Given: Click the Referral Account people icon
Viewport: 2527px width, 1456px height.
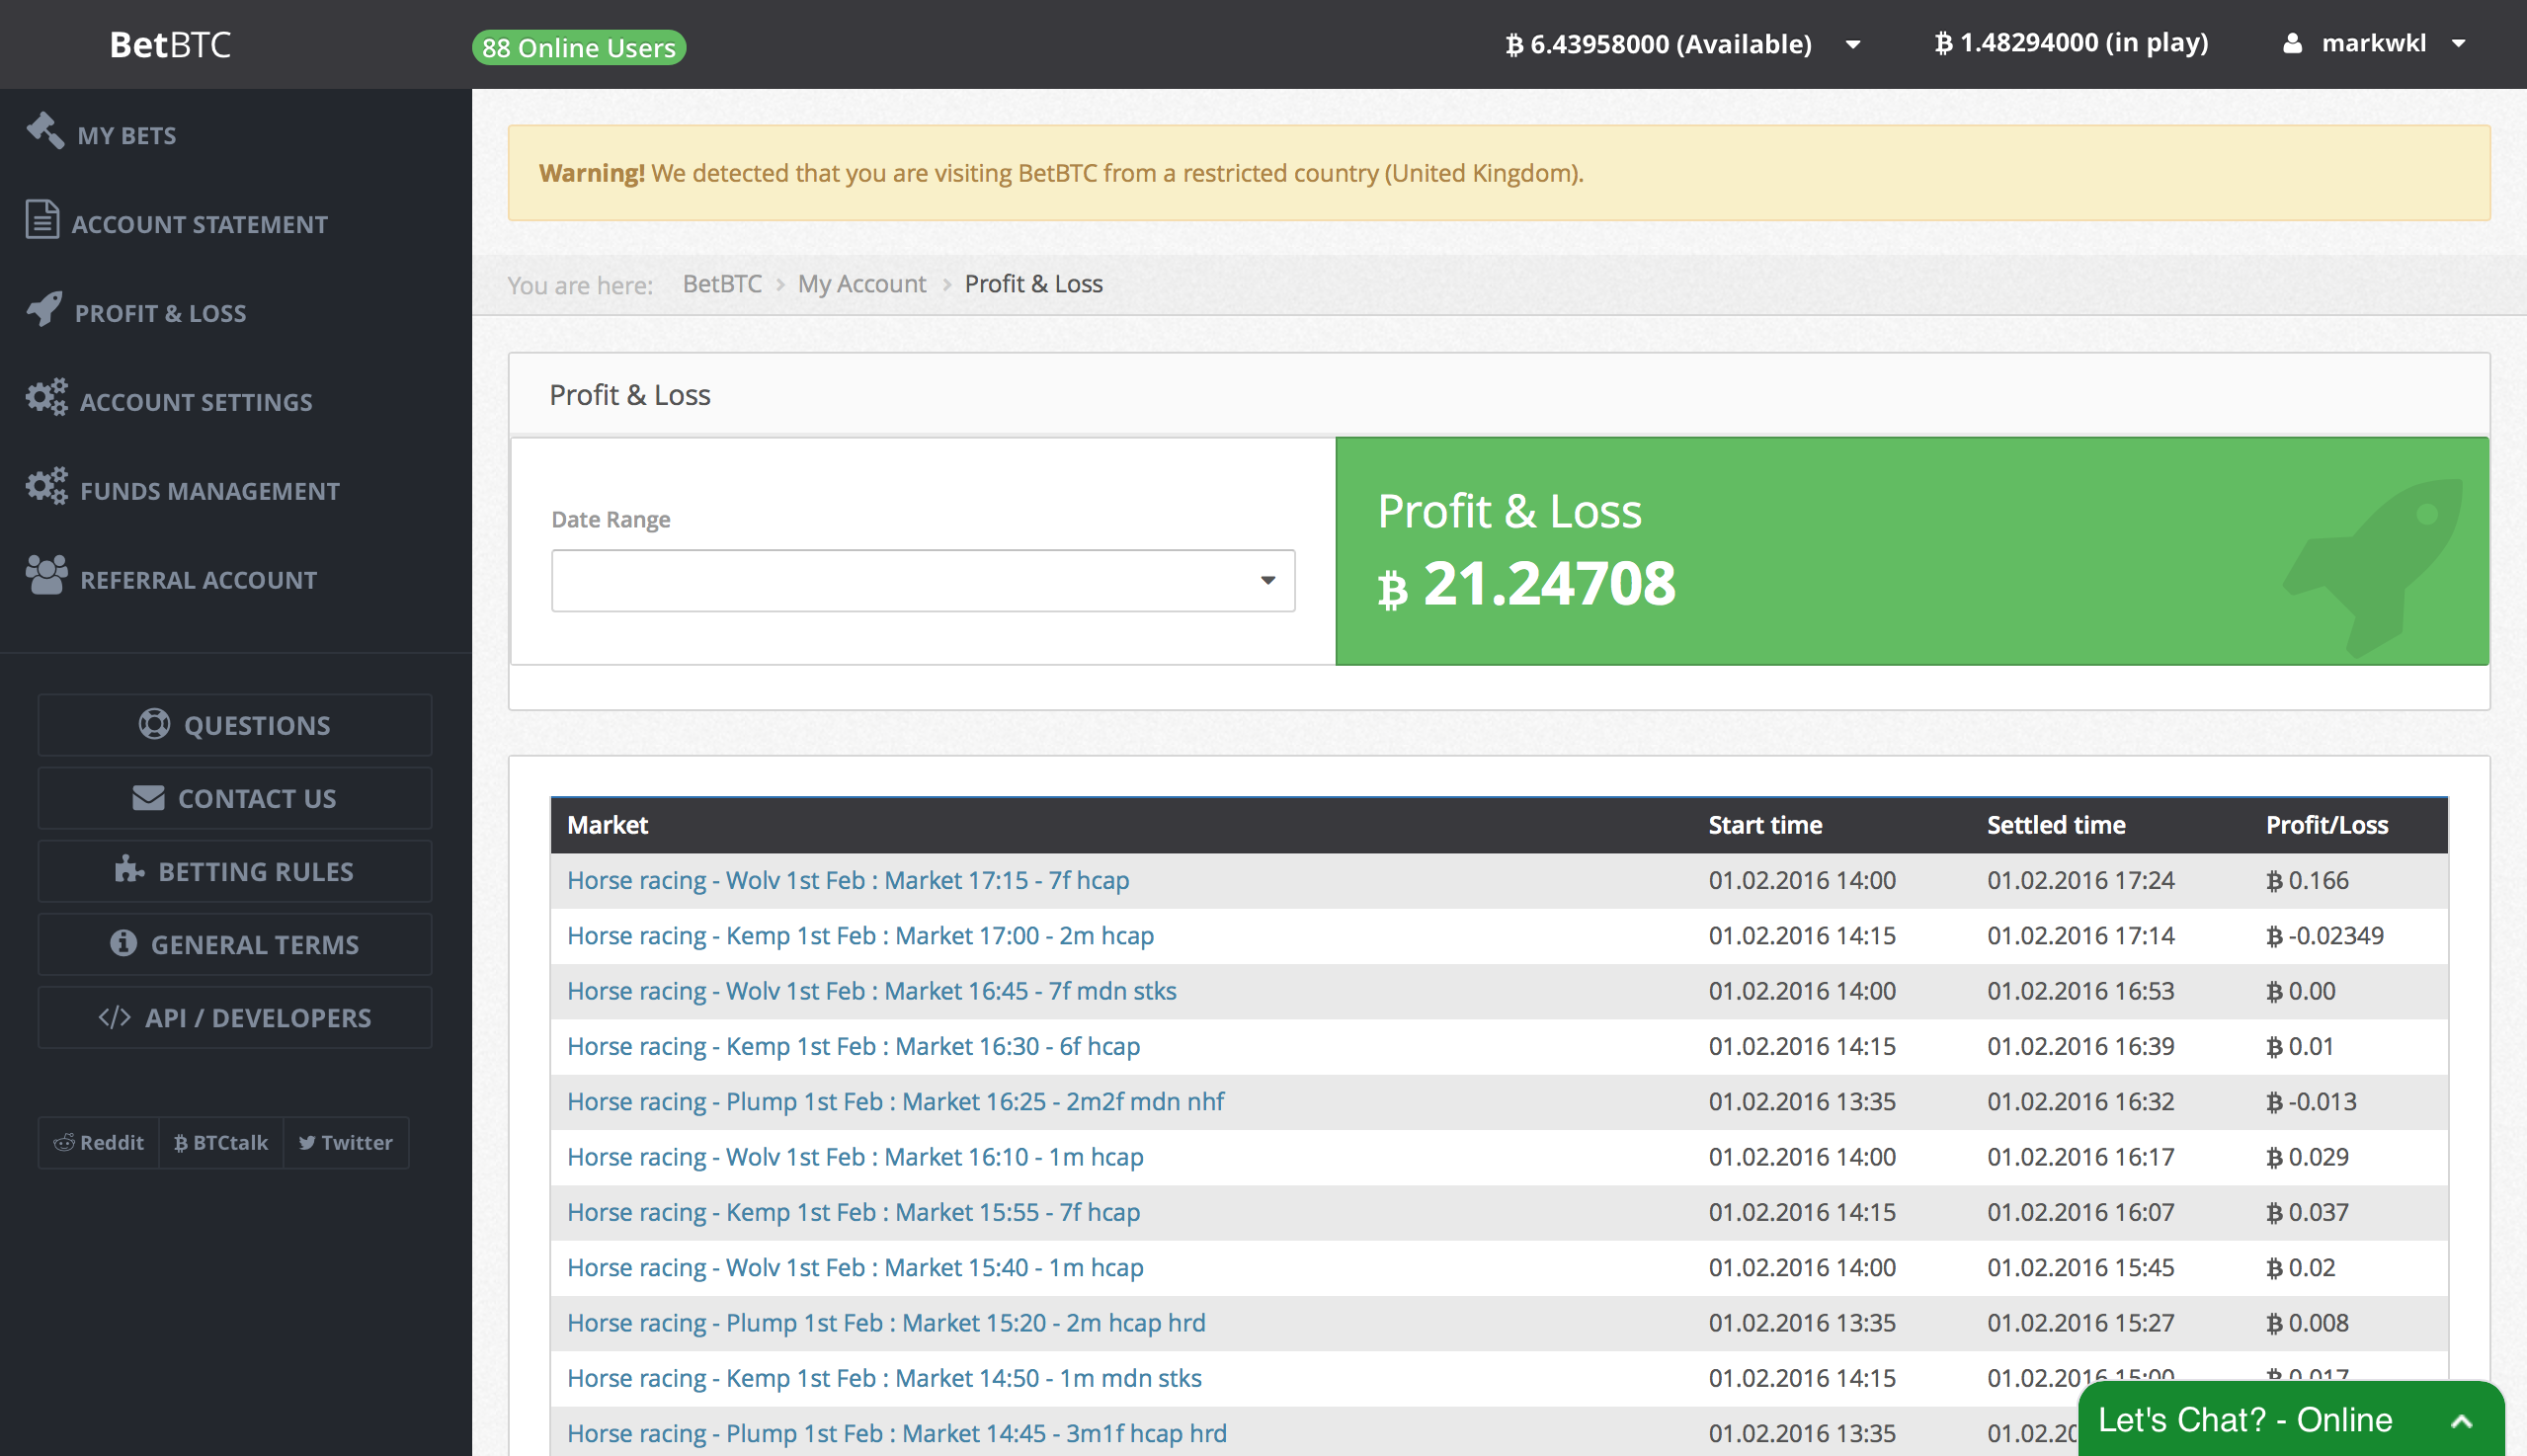Looking at the screenshot, I should tap(46, 575).
